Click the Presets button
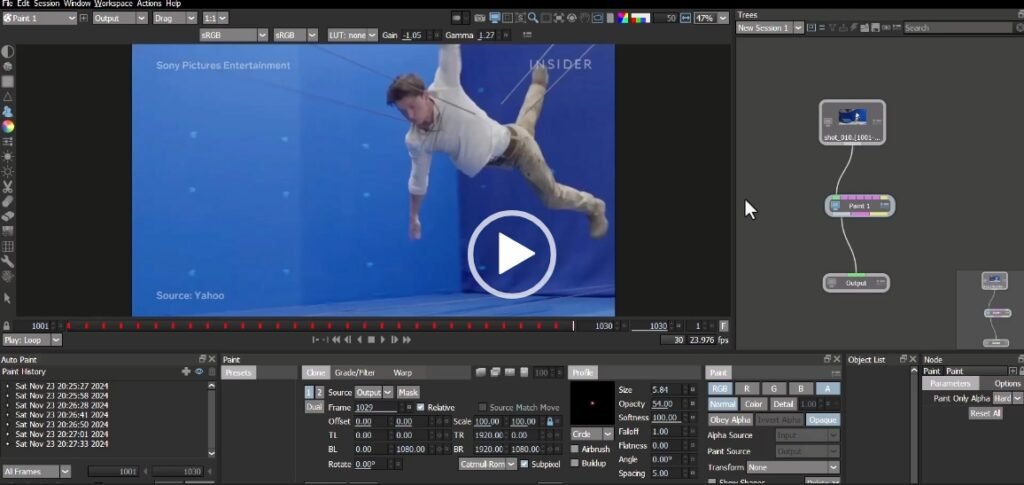The image size is (1024, 485). pos(238,373)
